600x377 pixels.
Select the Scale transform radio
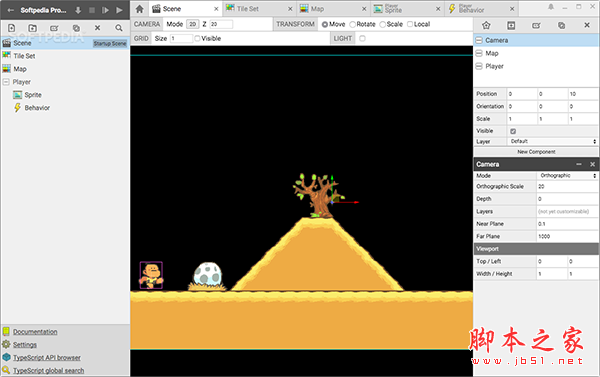click(x=382, y=24)
